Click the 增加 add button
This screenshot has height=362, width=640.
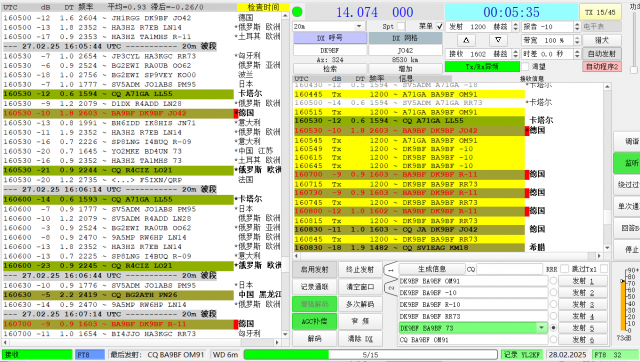tap(405, 69)
